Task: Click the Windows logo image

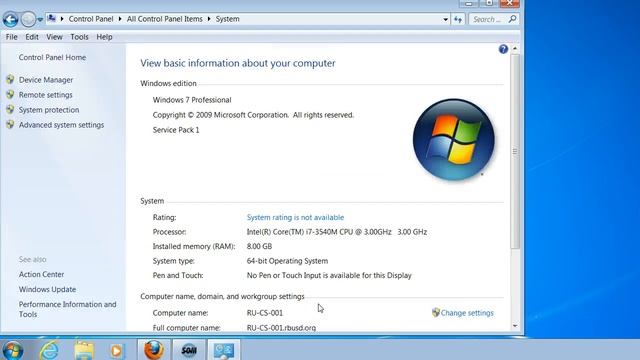Action: (x=453, y=139)
